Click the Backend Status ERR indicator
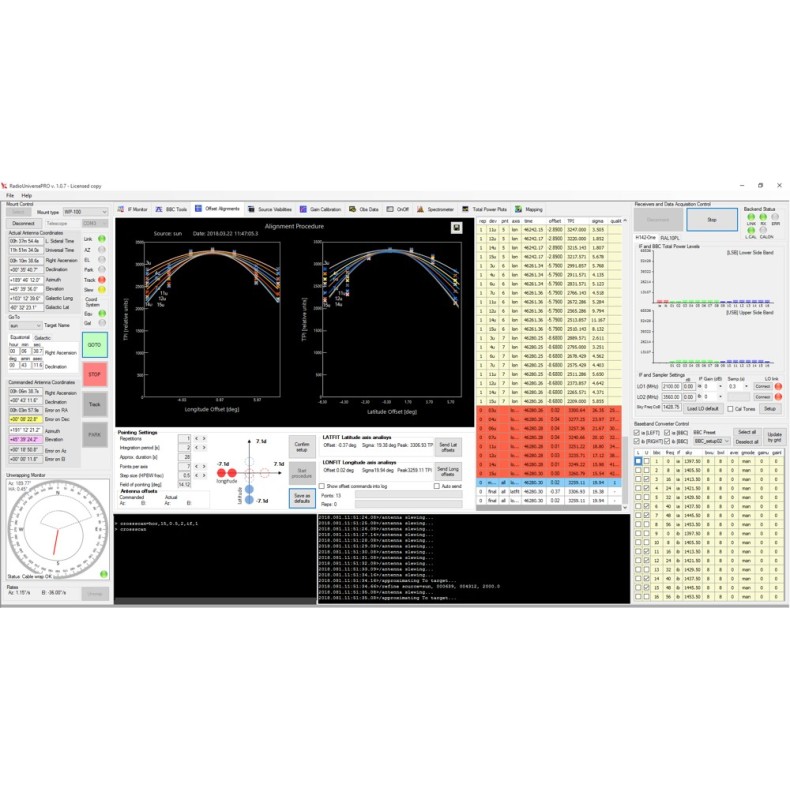This screenshot has height=790, width=790. pyautogui.click(x=775, y=217)
